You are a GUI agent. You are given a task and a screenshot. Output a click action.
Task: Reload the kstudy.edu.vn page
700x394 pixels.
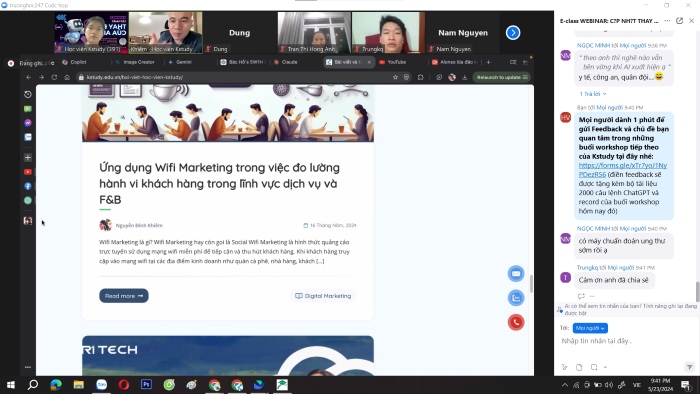[54, 77]
